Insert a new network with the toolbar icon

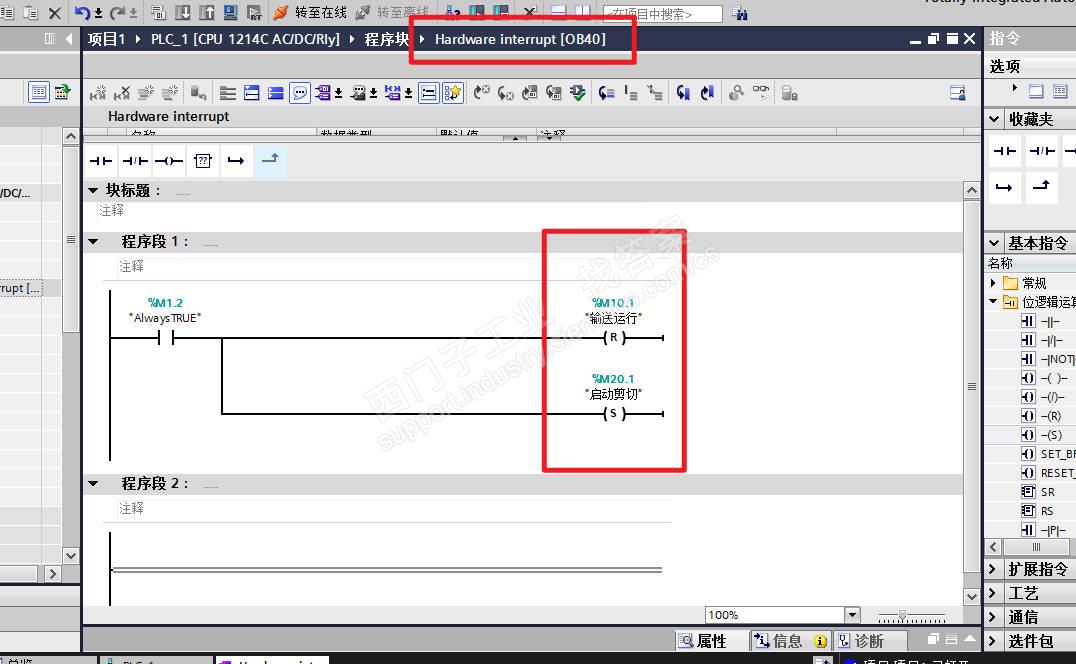98,93
